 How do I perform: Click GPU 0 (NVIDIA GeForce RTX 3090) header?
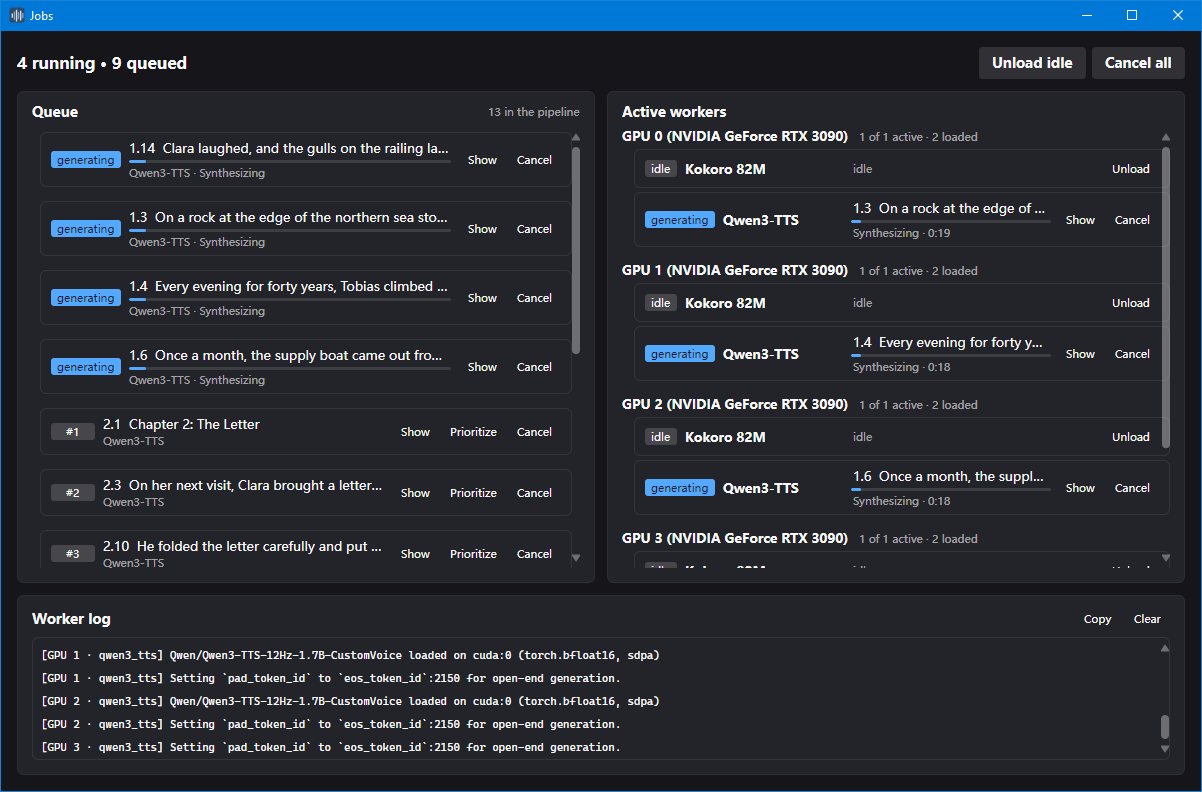click(735, 136)
